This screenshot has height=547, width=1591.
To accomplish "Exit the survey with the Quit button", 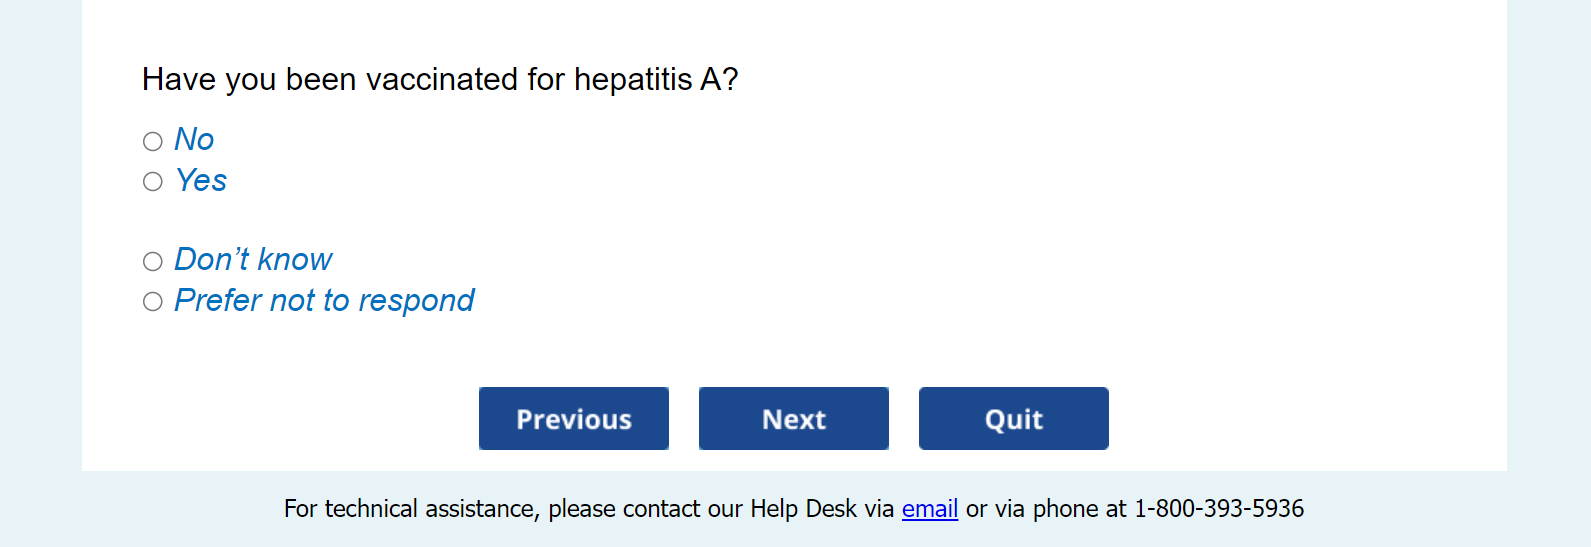I will (1014, 419).
